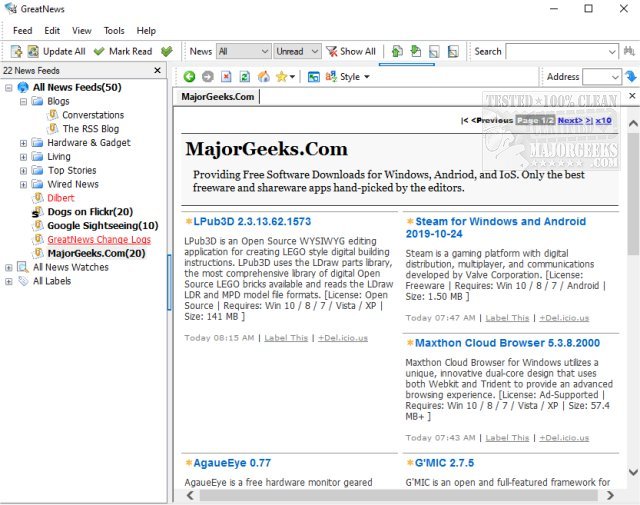
Task: Open the AgaueEye 0.77 article link
Action: 232,463
